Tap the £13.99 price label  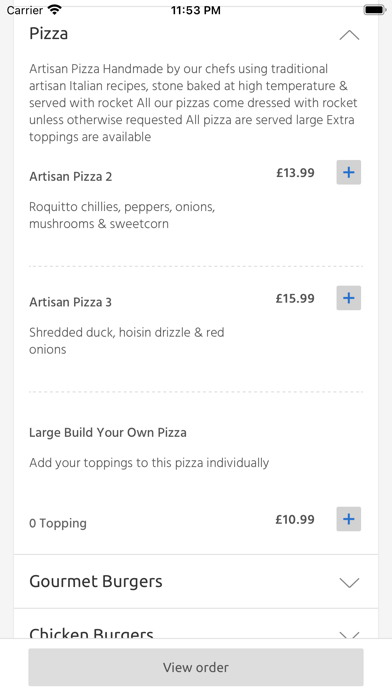[295, 173]
